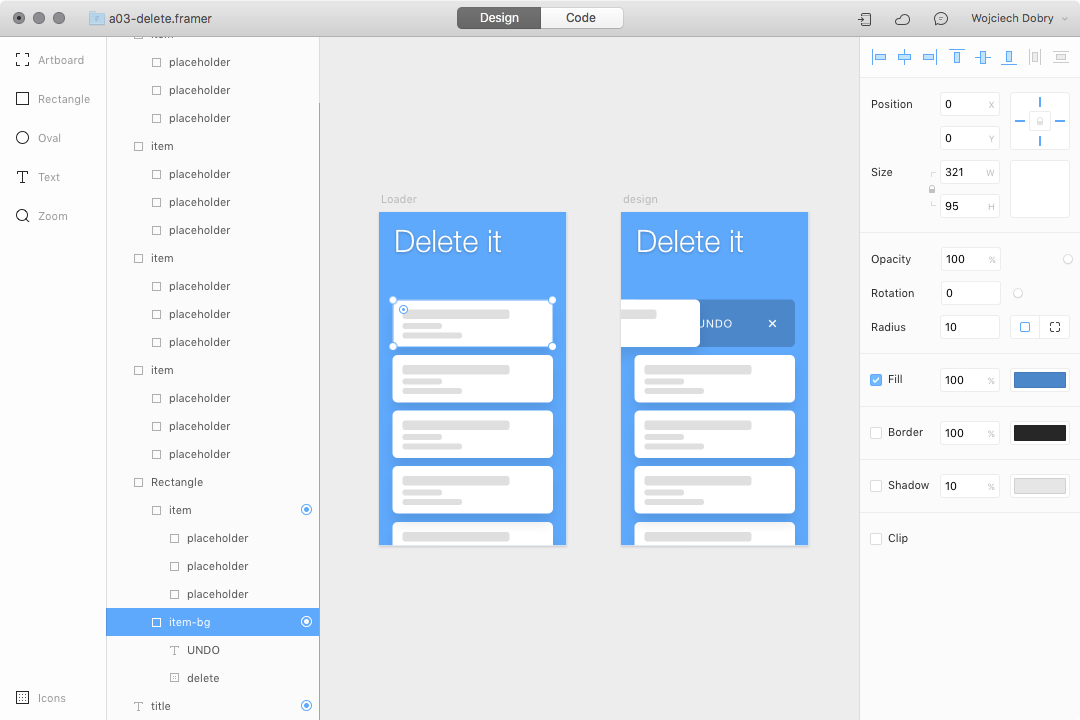This screenshot has width=1080, height=720.
Task: Open the Wojciech Dobry account menu
Action: click(x=1013, y=18)
